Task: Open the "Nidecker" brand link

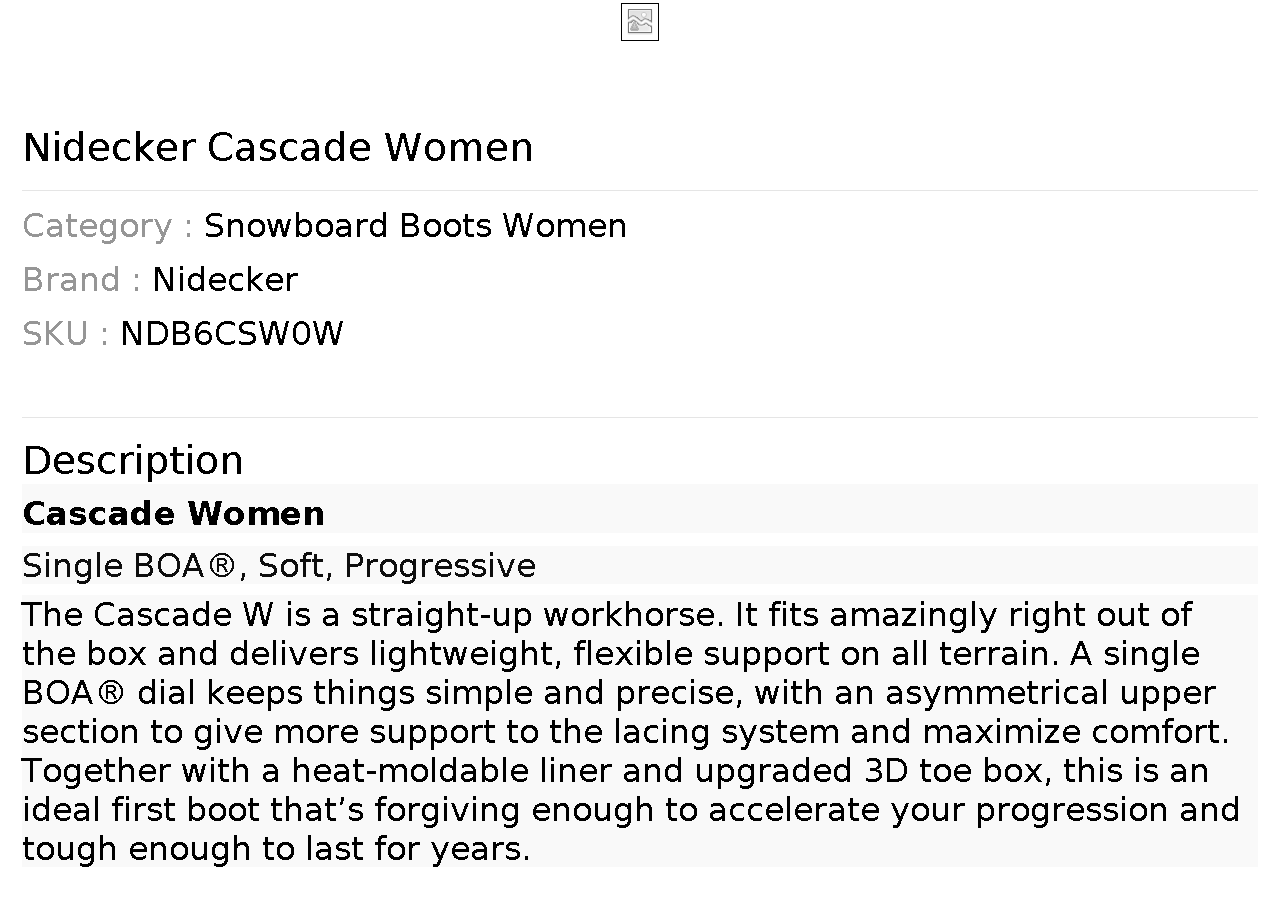Action: (225, 280)
